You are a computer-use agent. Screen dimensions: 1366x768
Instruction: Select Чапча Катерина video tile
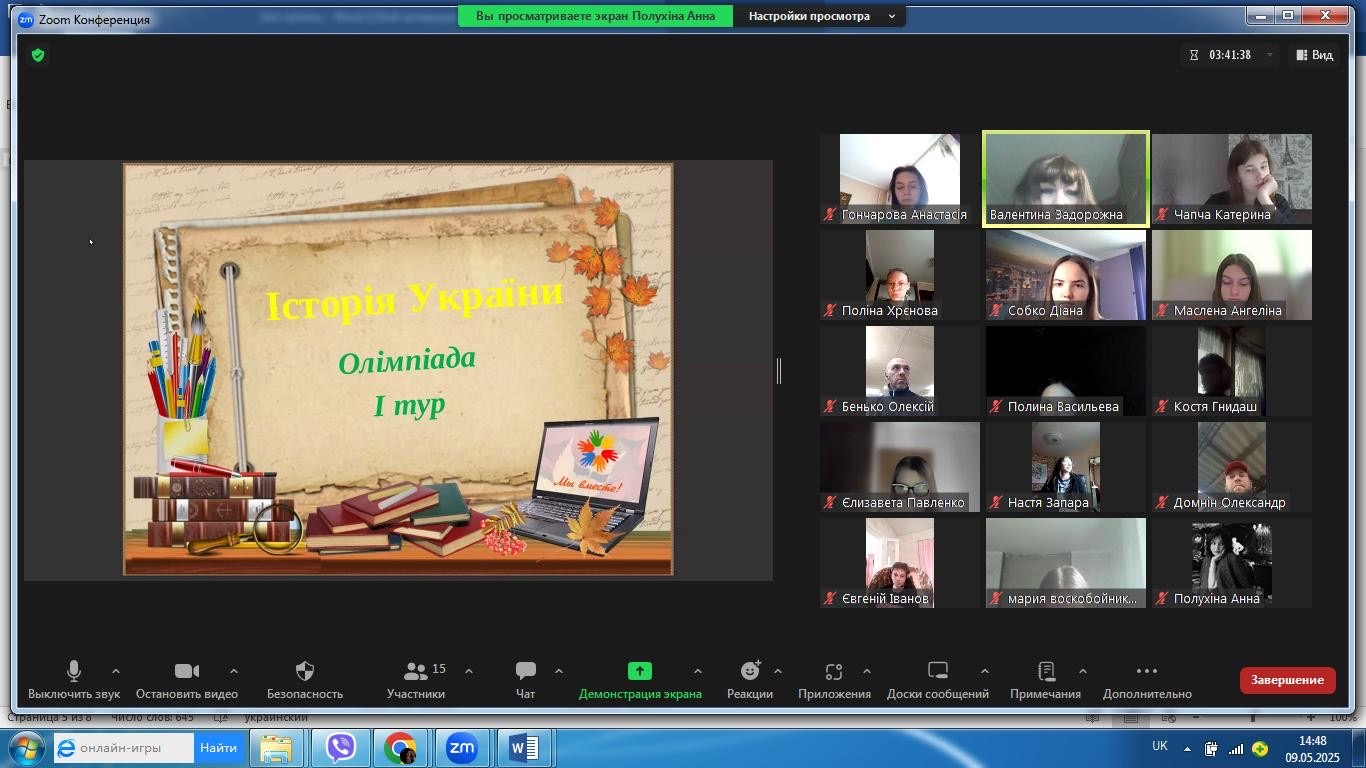(x=1232, y=179)
